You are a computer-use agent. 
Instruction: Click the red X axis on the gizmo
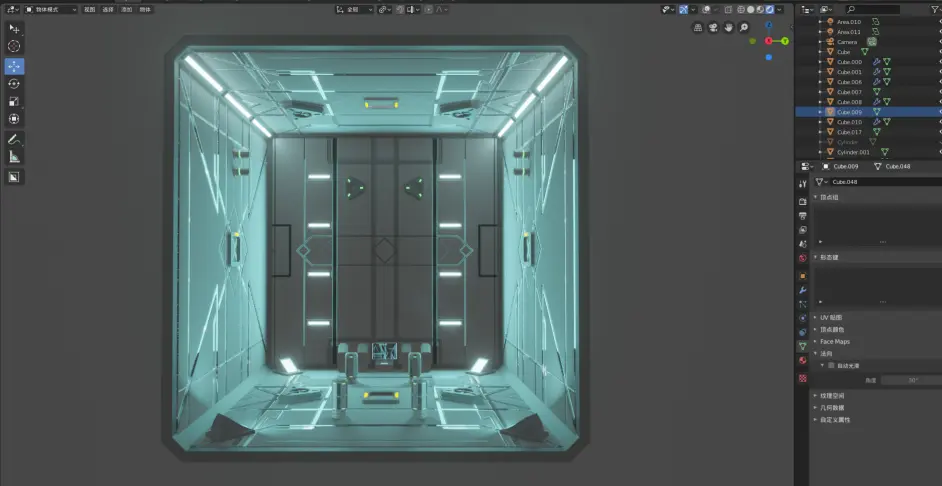[768, 41]
